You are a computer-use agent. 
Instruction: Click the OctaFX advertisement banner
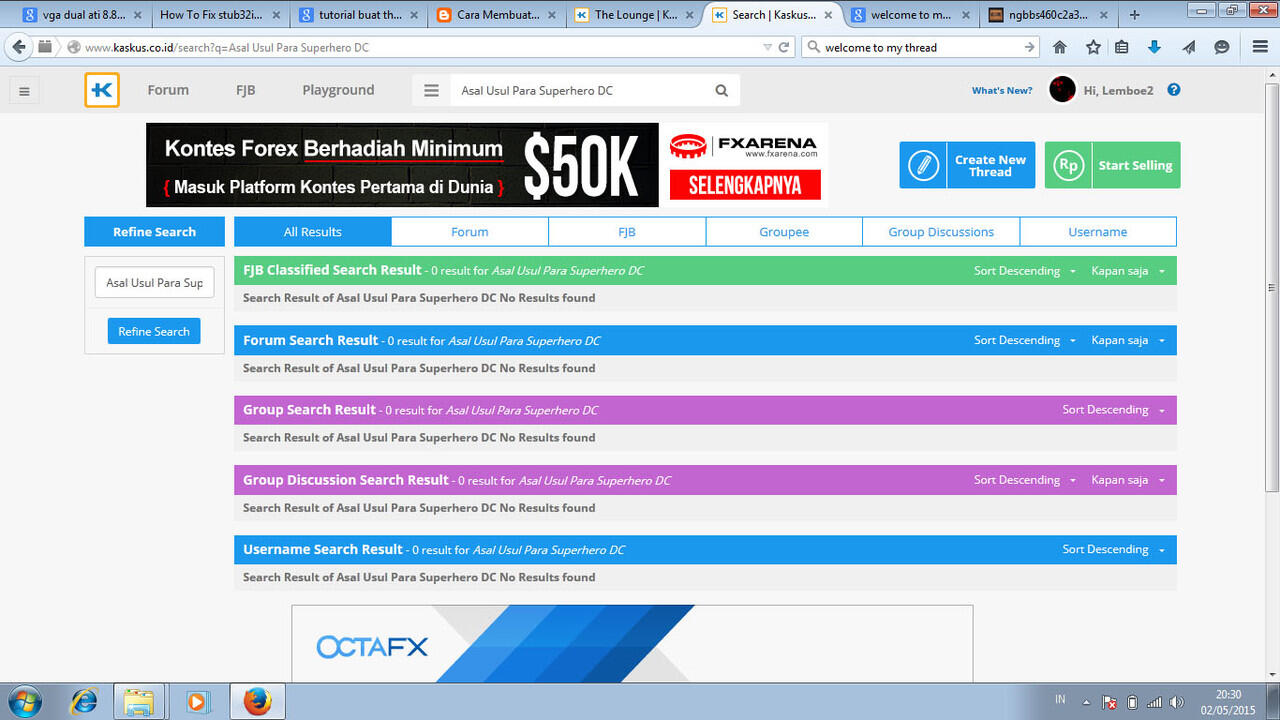(x=632, y=643)
